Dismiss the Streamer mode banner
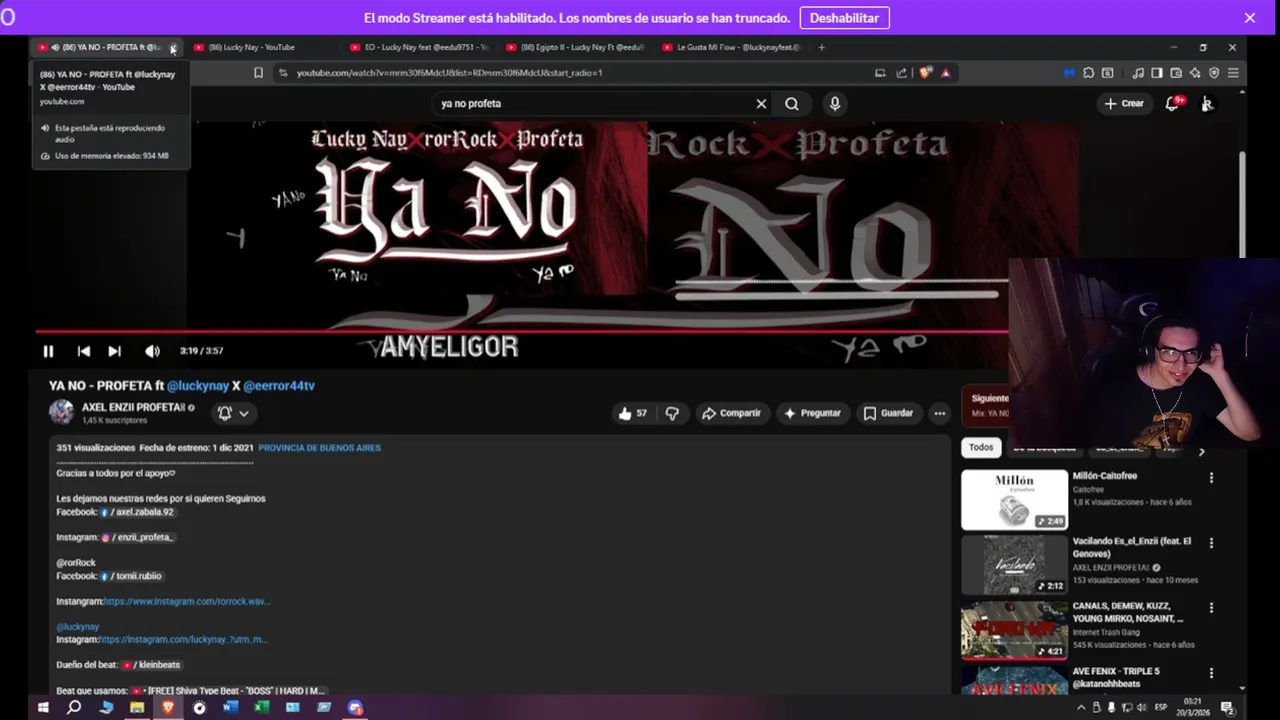The image size is (1280, 720). [x=1250, y=18]
